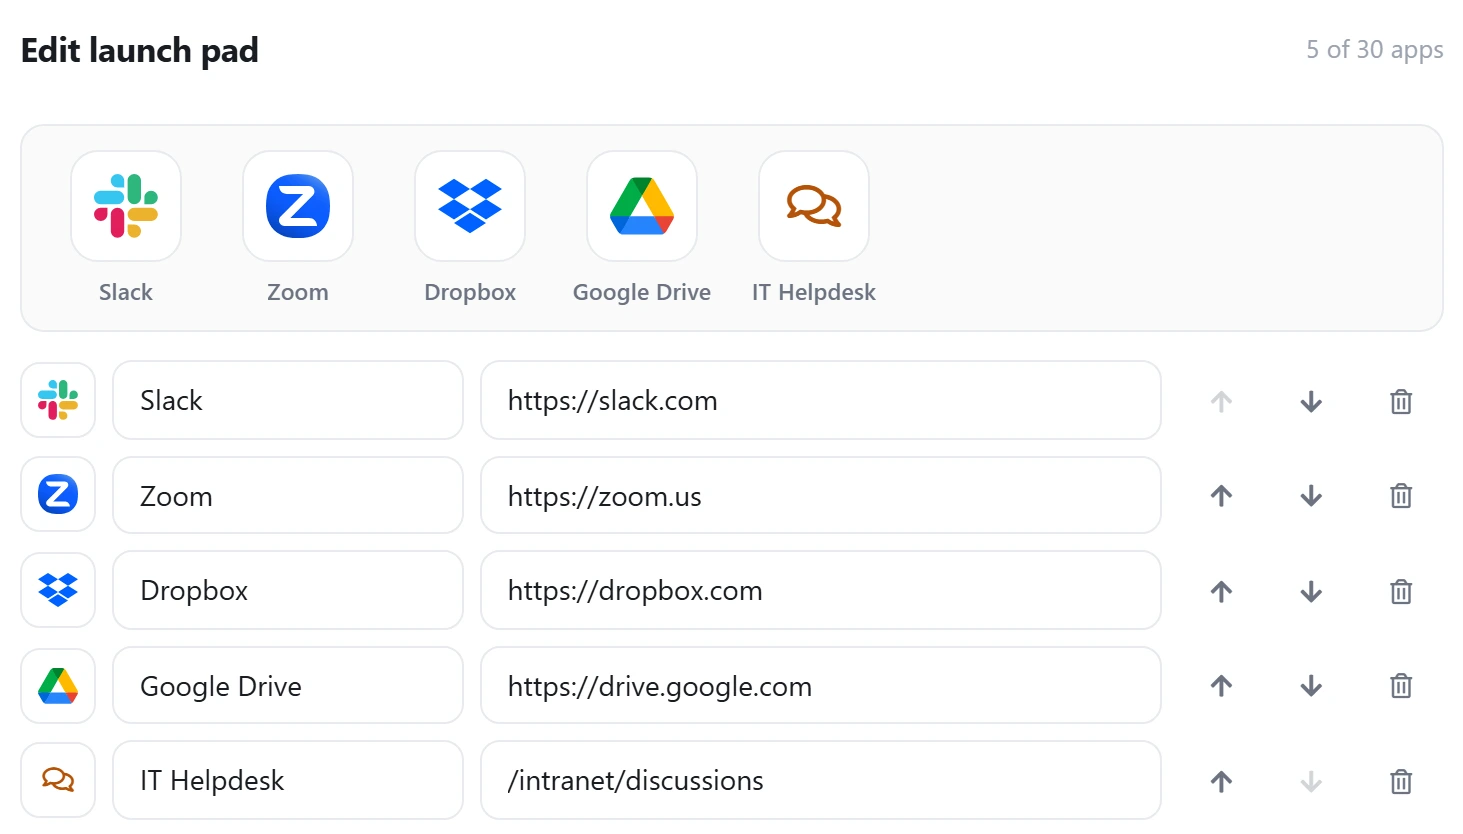
Task: Open the Slack tile in launch pad preview
Action: [126, 206]
